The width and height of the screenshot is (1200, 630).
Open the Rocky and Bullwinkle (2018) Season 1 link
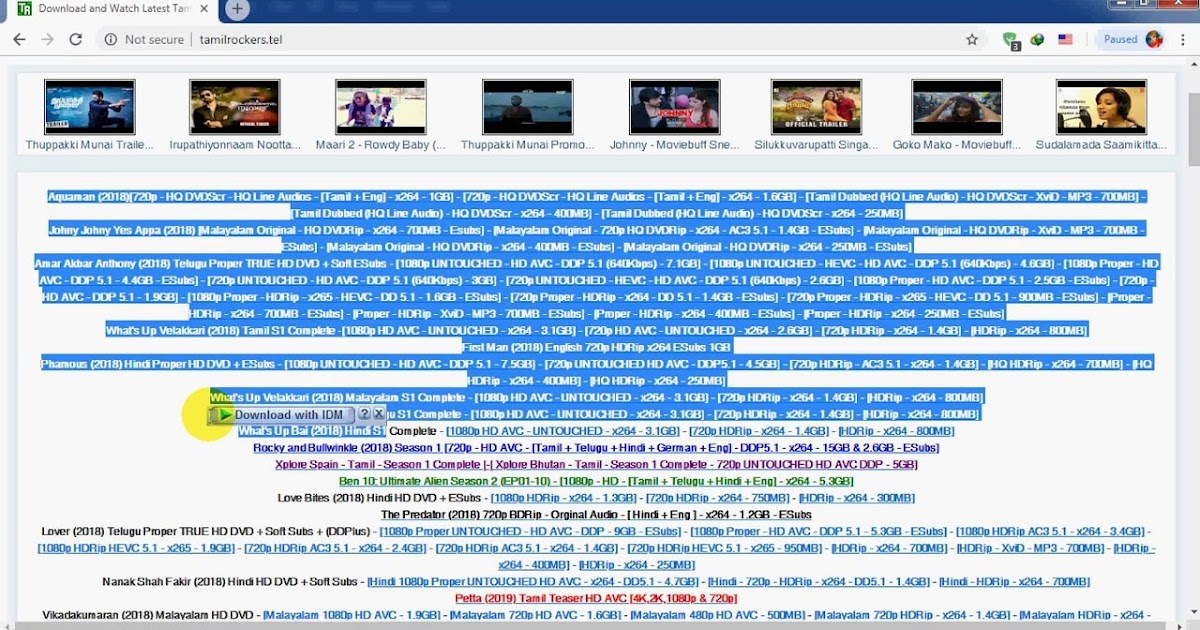point(596,448)
